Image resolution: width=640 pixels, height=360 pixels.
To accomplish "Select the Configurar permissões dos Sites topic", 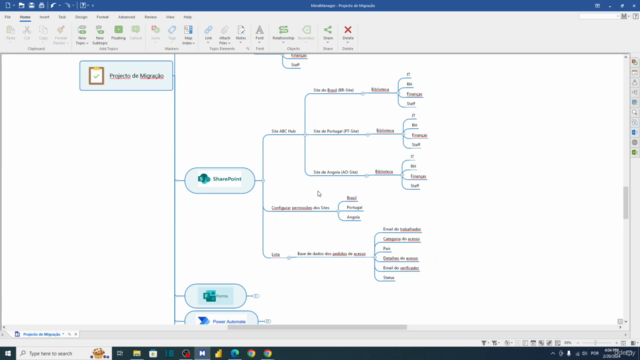I will point(300,208).
